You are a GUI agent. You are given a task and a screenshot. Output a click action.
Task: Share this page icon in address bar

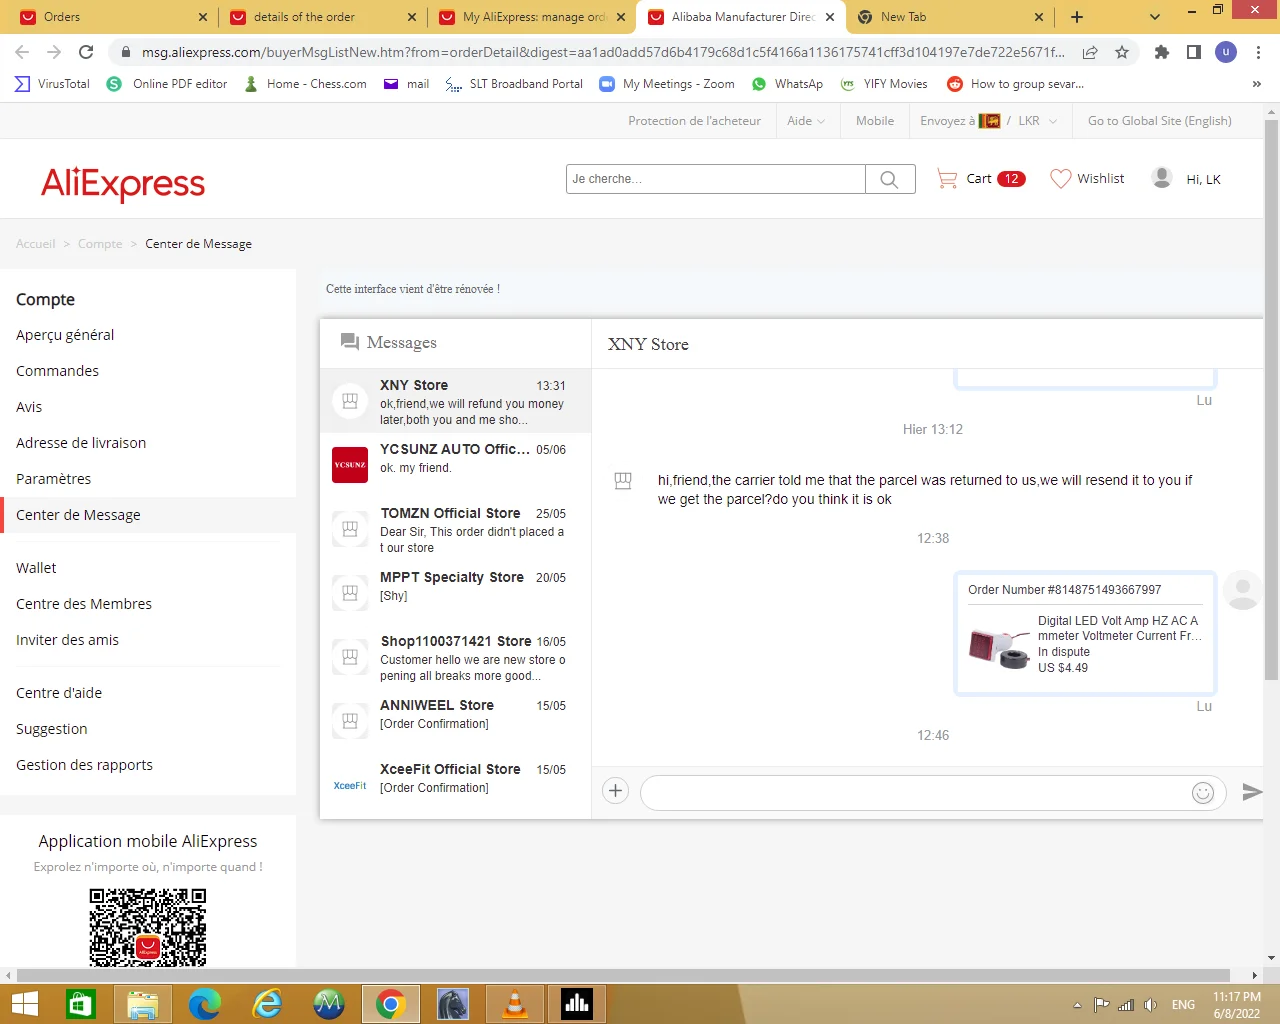tap(1090, 52)
